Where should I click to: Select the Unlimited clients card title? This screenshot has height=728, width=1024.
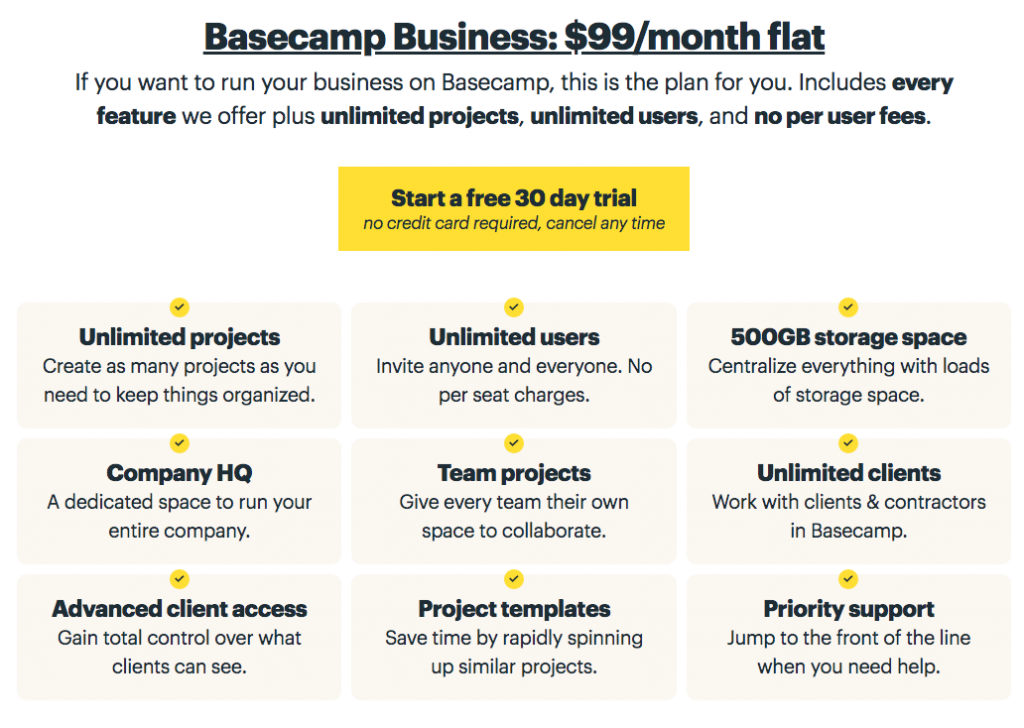point(848,473)
